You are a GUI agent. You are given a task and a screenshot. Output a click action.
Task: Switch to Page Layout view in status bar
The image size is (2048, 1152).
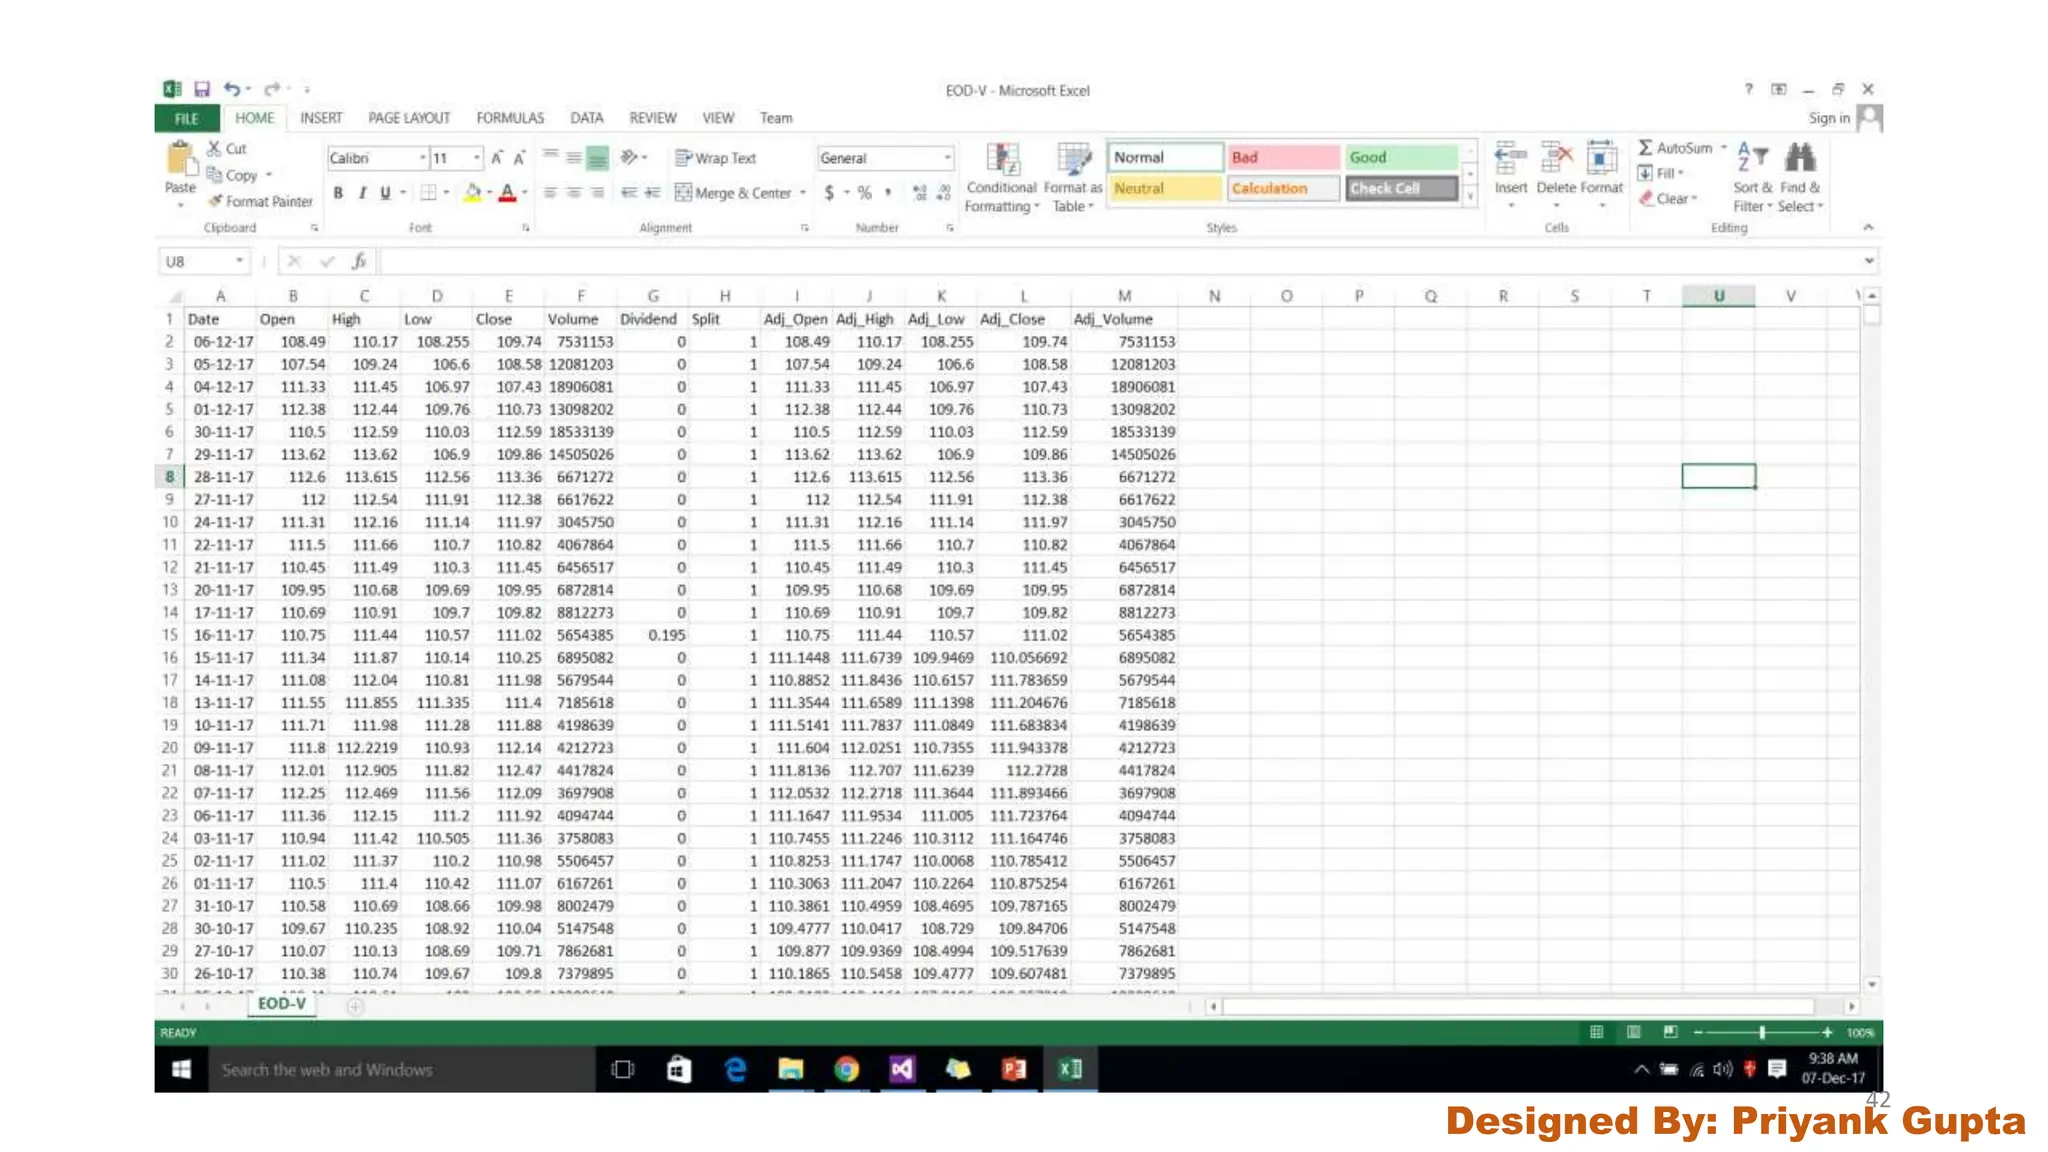click(x=1633, y=1032)
